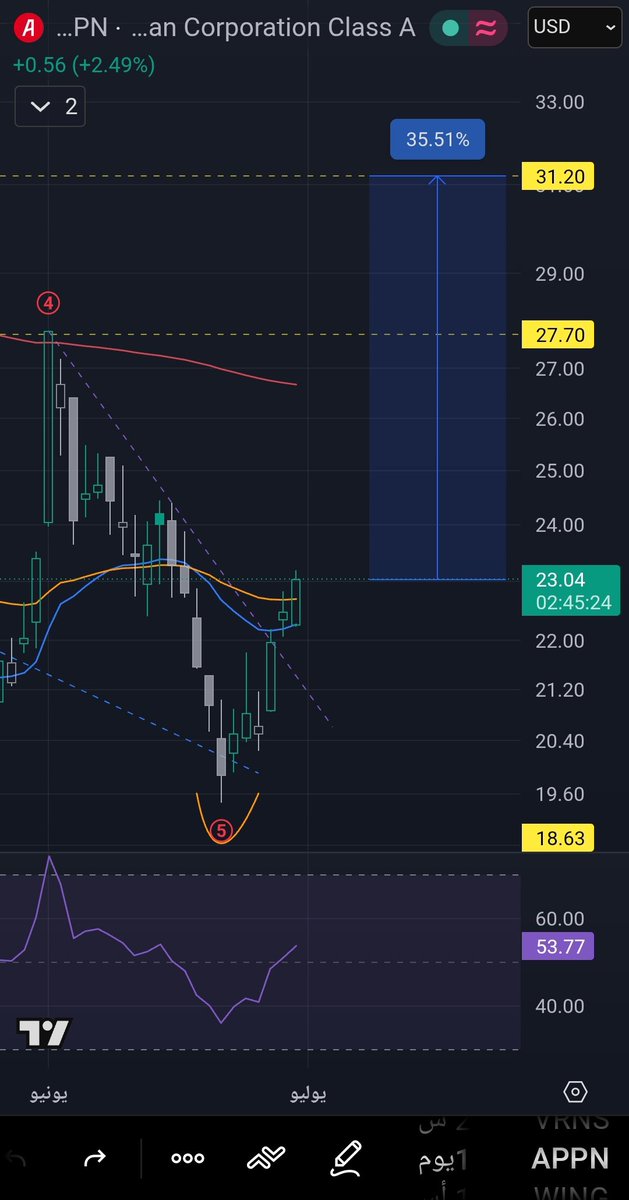
Task: Open chart settings hexagon gear icon
Action: click(x=575, y=1092)
